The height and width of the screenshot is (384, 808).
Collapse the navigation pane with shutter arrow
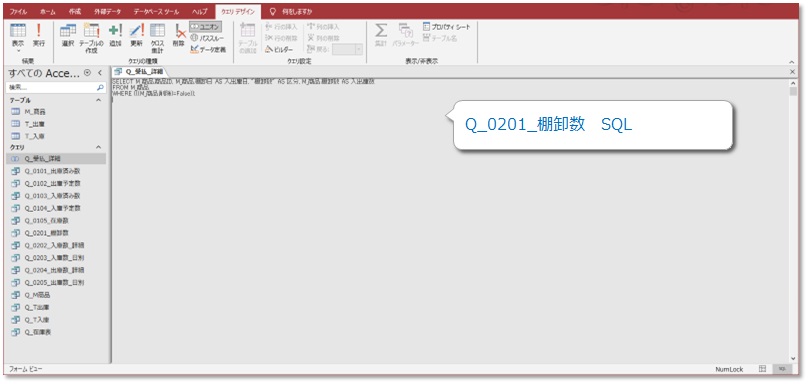pos(99,73)
